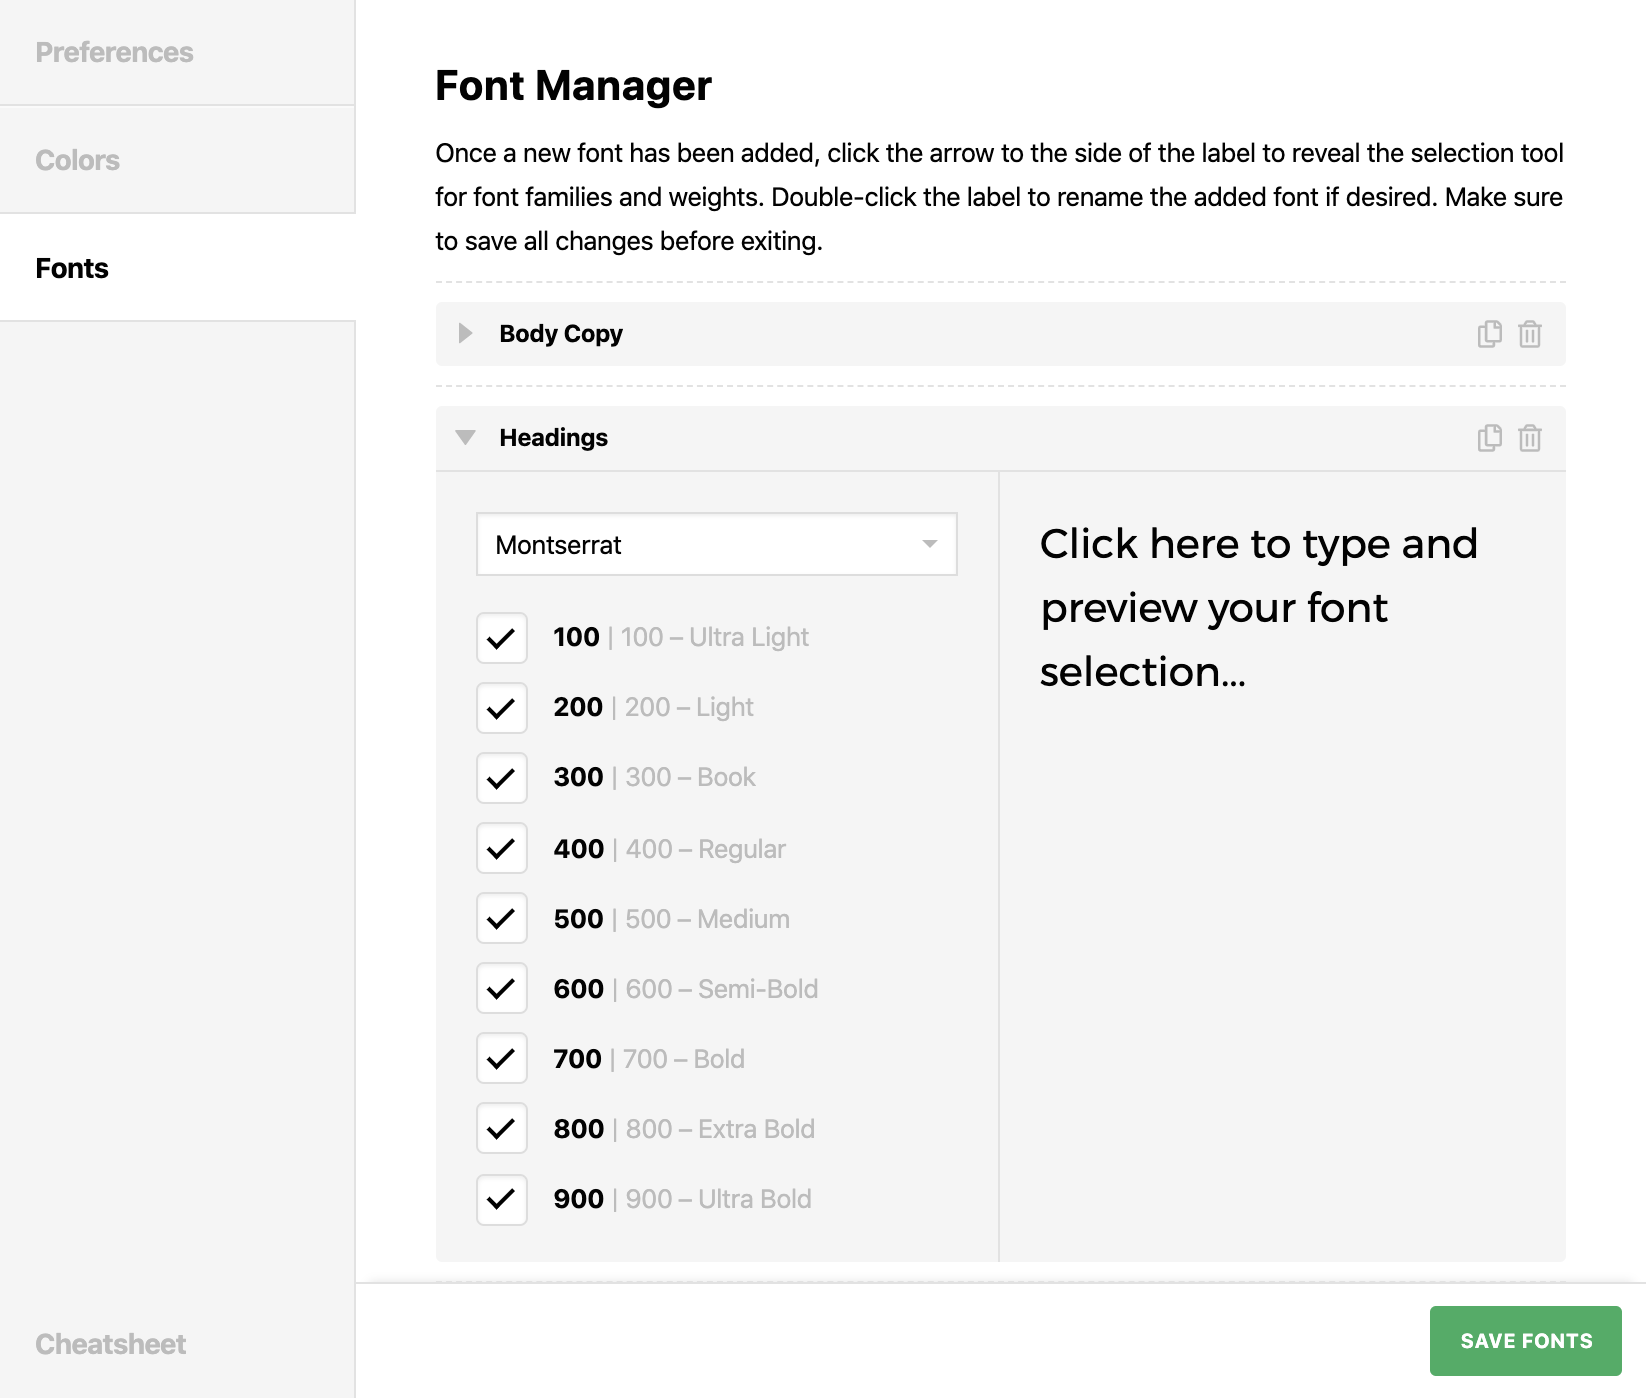1646x1398 pixels.
Task: Click the font preview text area
Action: [1258, 608]
